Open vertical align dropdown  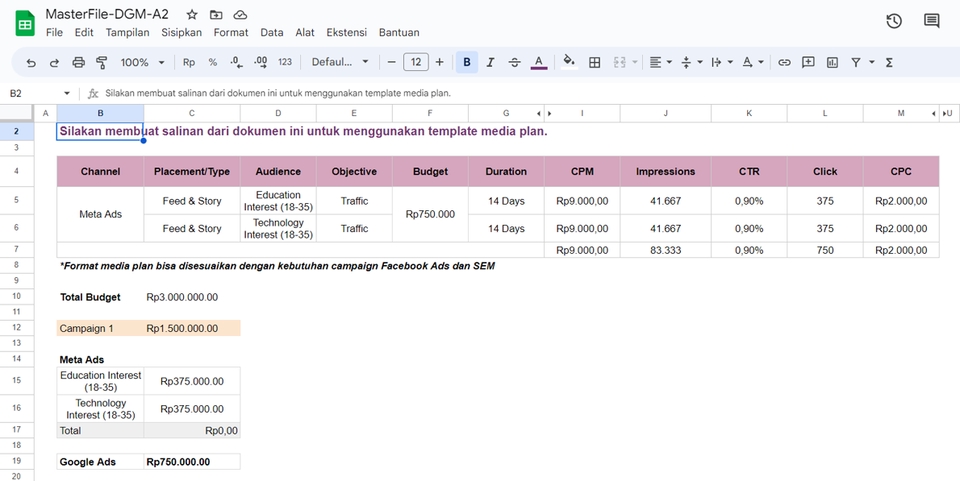click(692, 62)
